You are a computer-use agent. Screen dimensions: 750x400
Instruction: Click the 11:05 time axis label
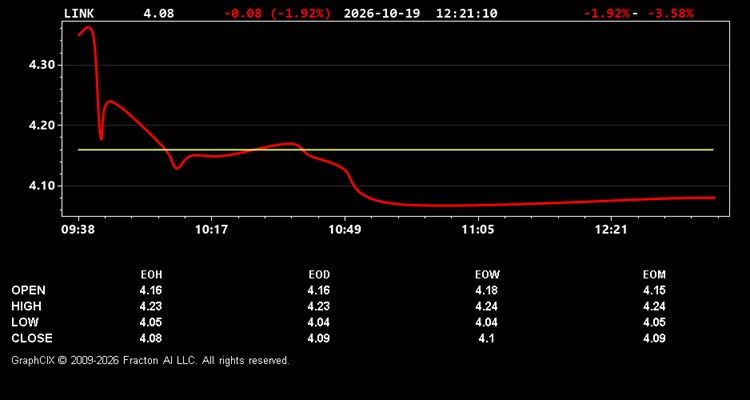coord(478,230)
